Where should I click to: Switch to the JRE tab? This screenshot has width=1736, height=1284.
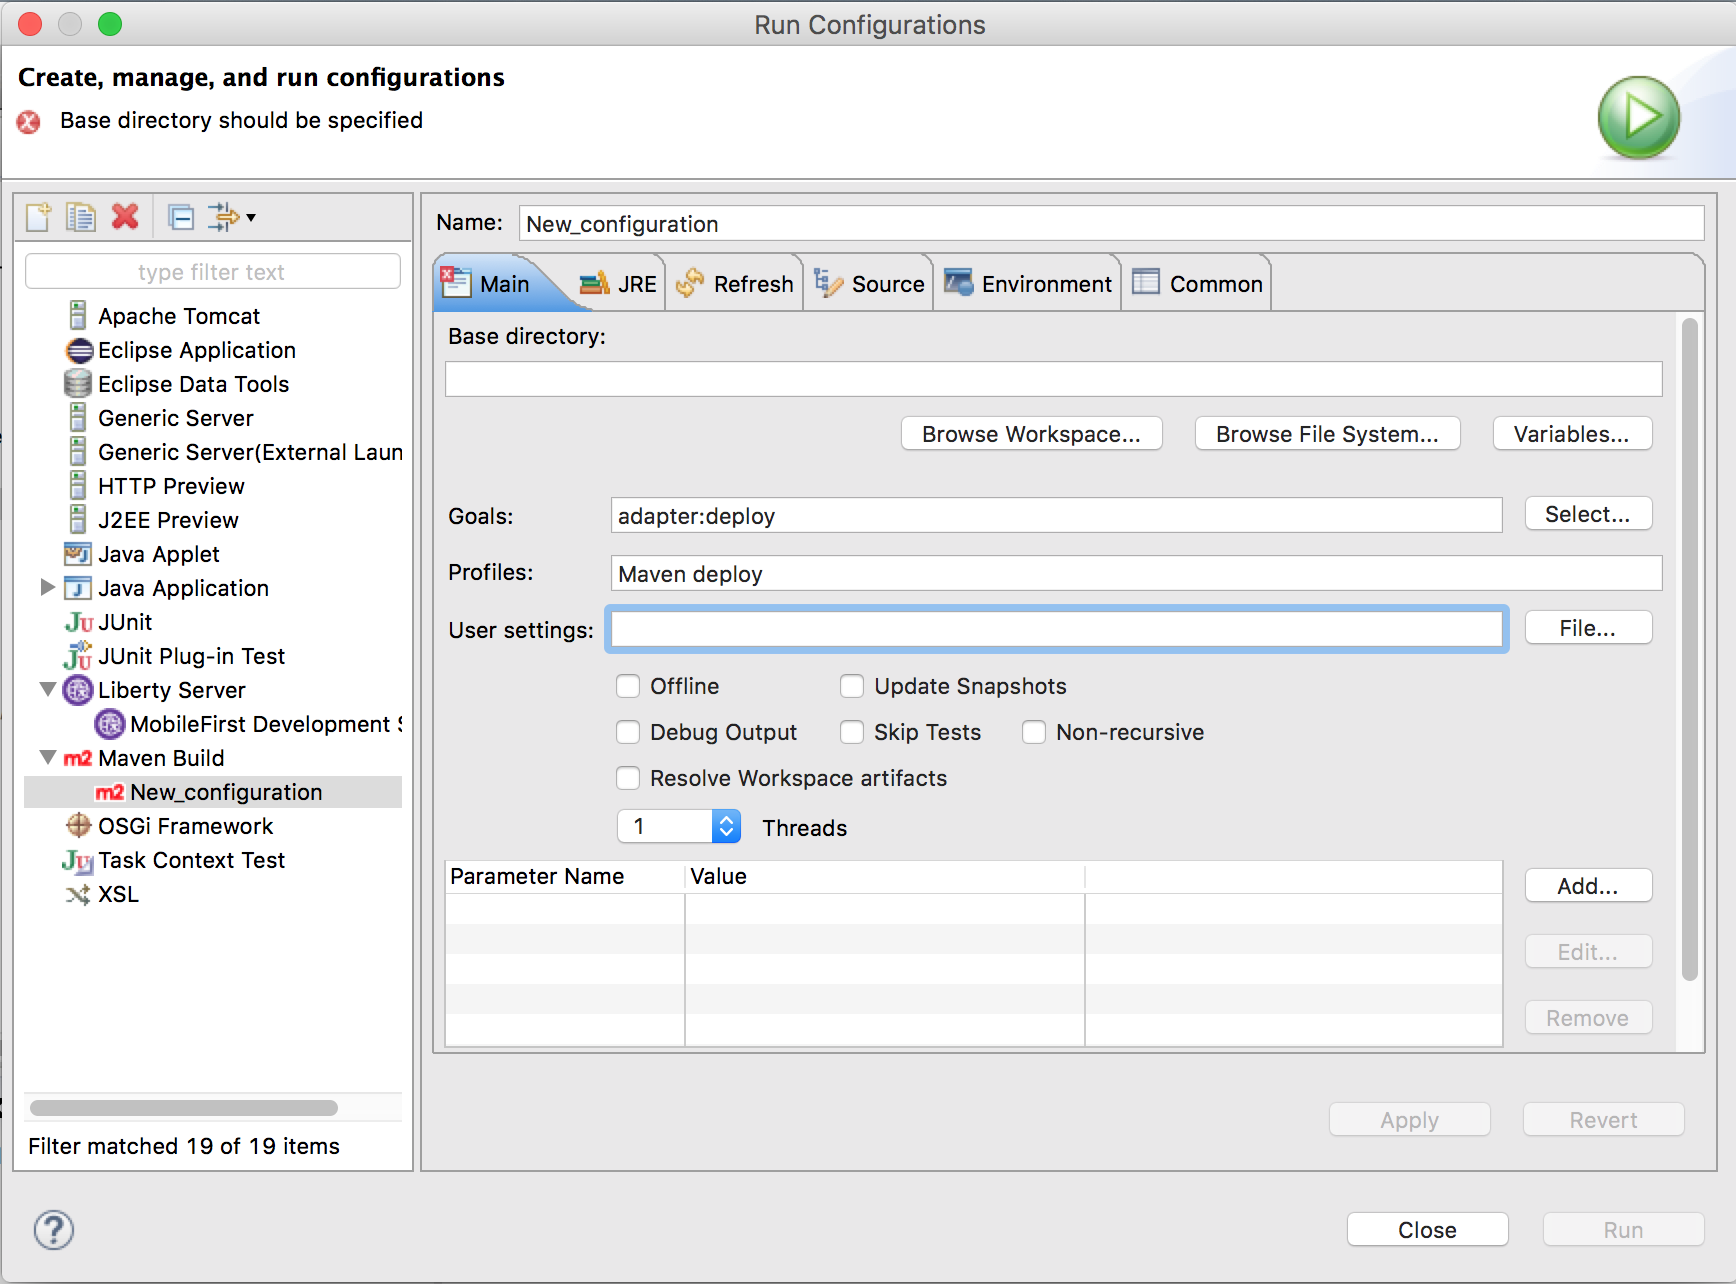(619, 284)
